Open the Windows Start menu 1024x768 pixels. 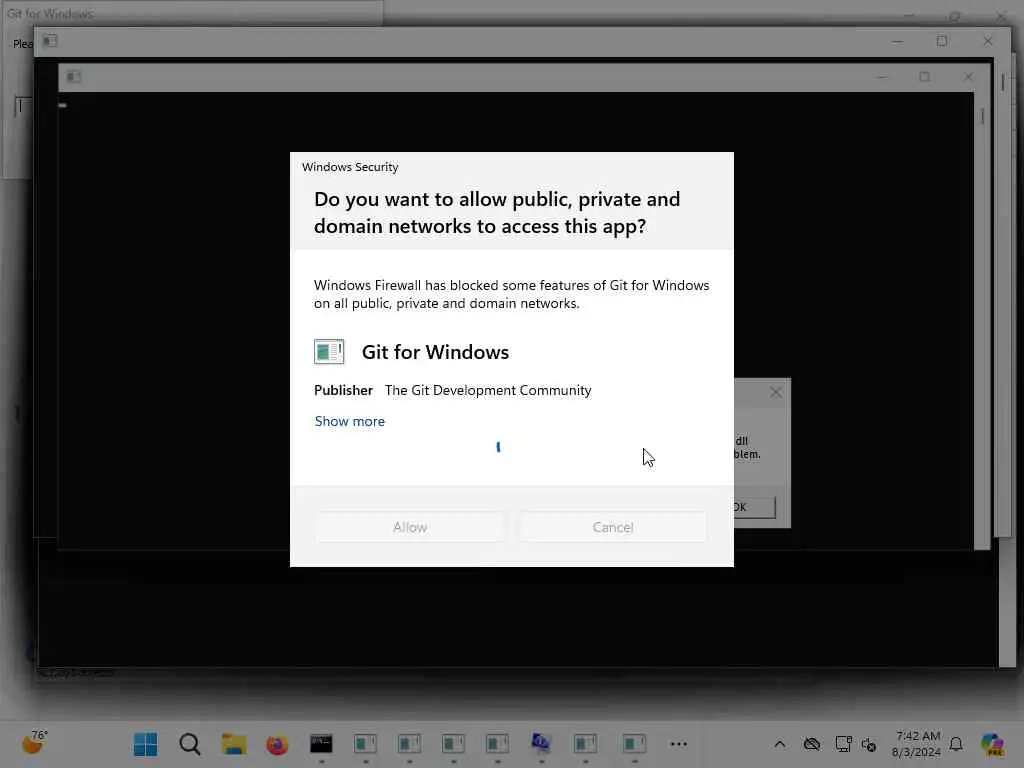[145, 744]
